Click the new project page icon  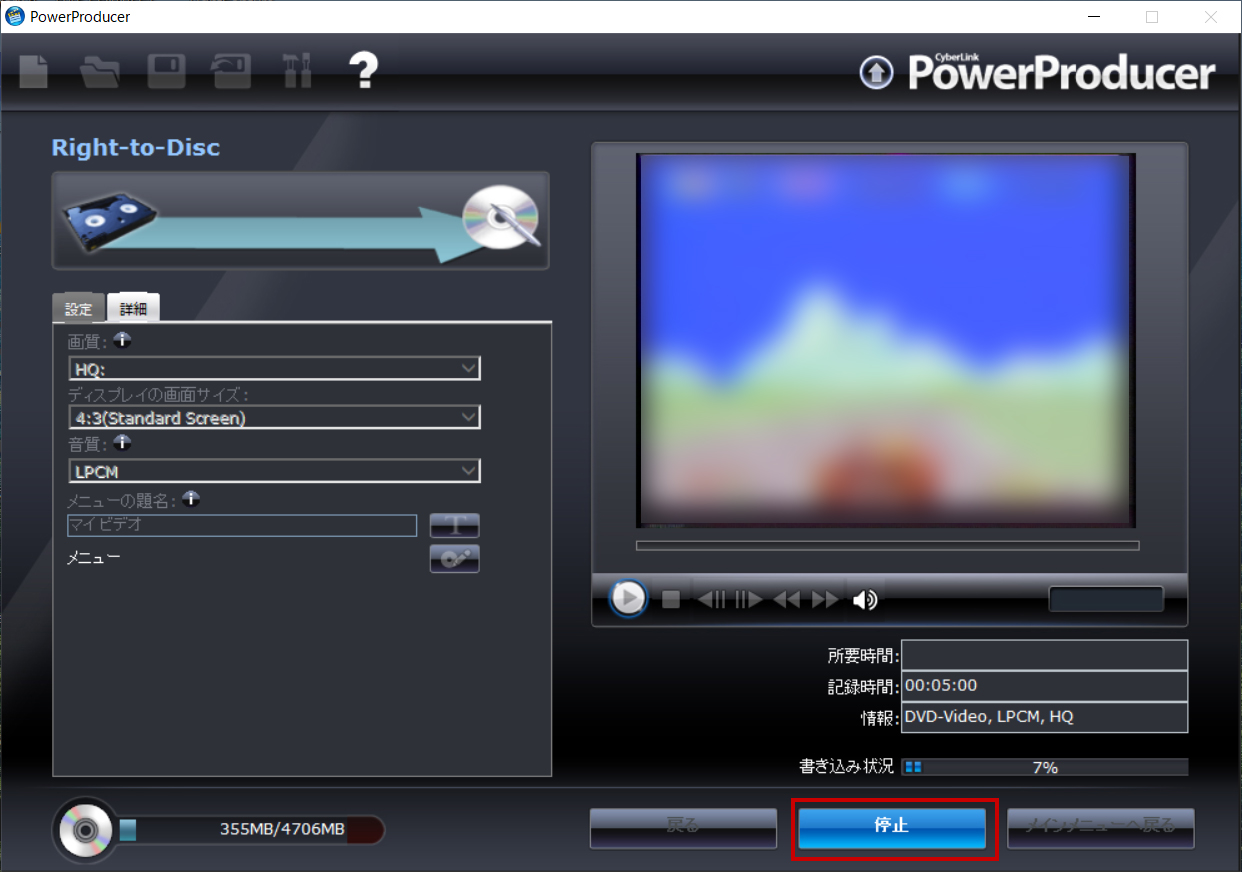(34, 71)
